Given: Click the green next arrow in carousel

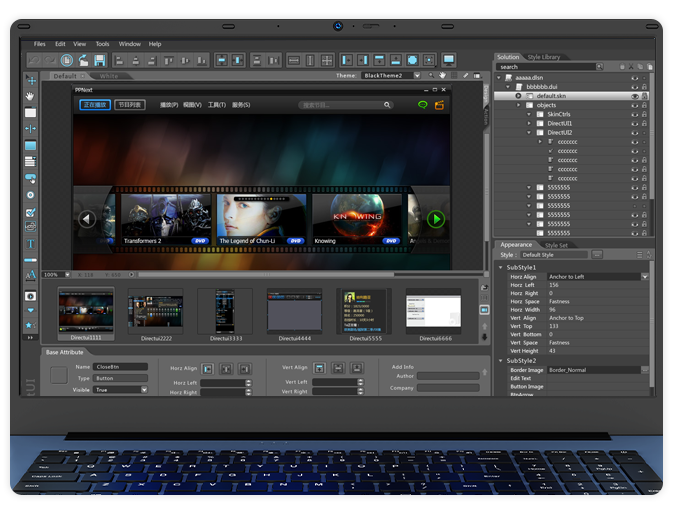Looking at the screenshot, I should 435,218.
